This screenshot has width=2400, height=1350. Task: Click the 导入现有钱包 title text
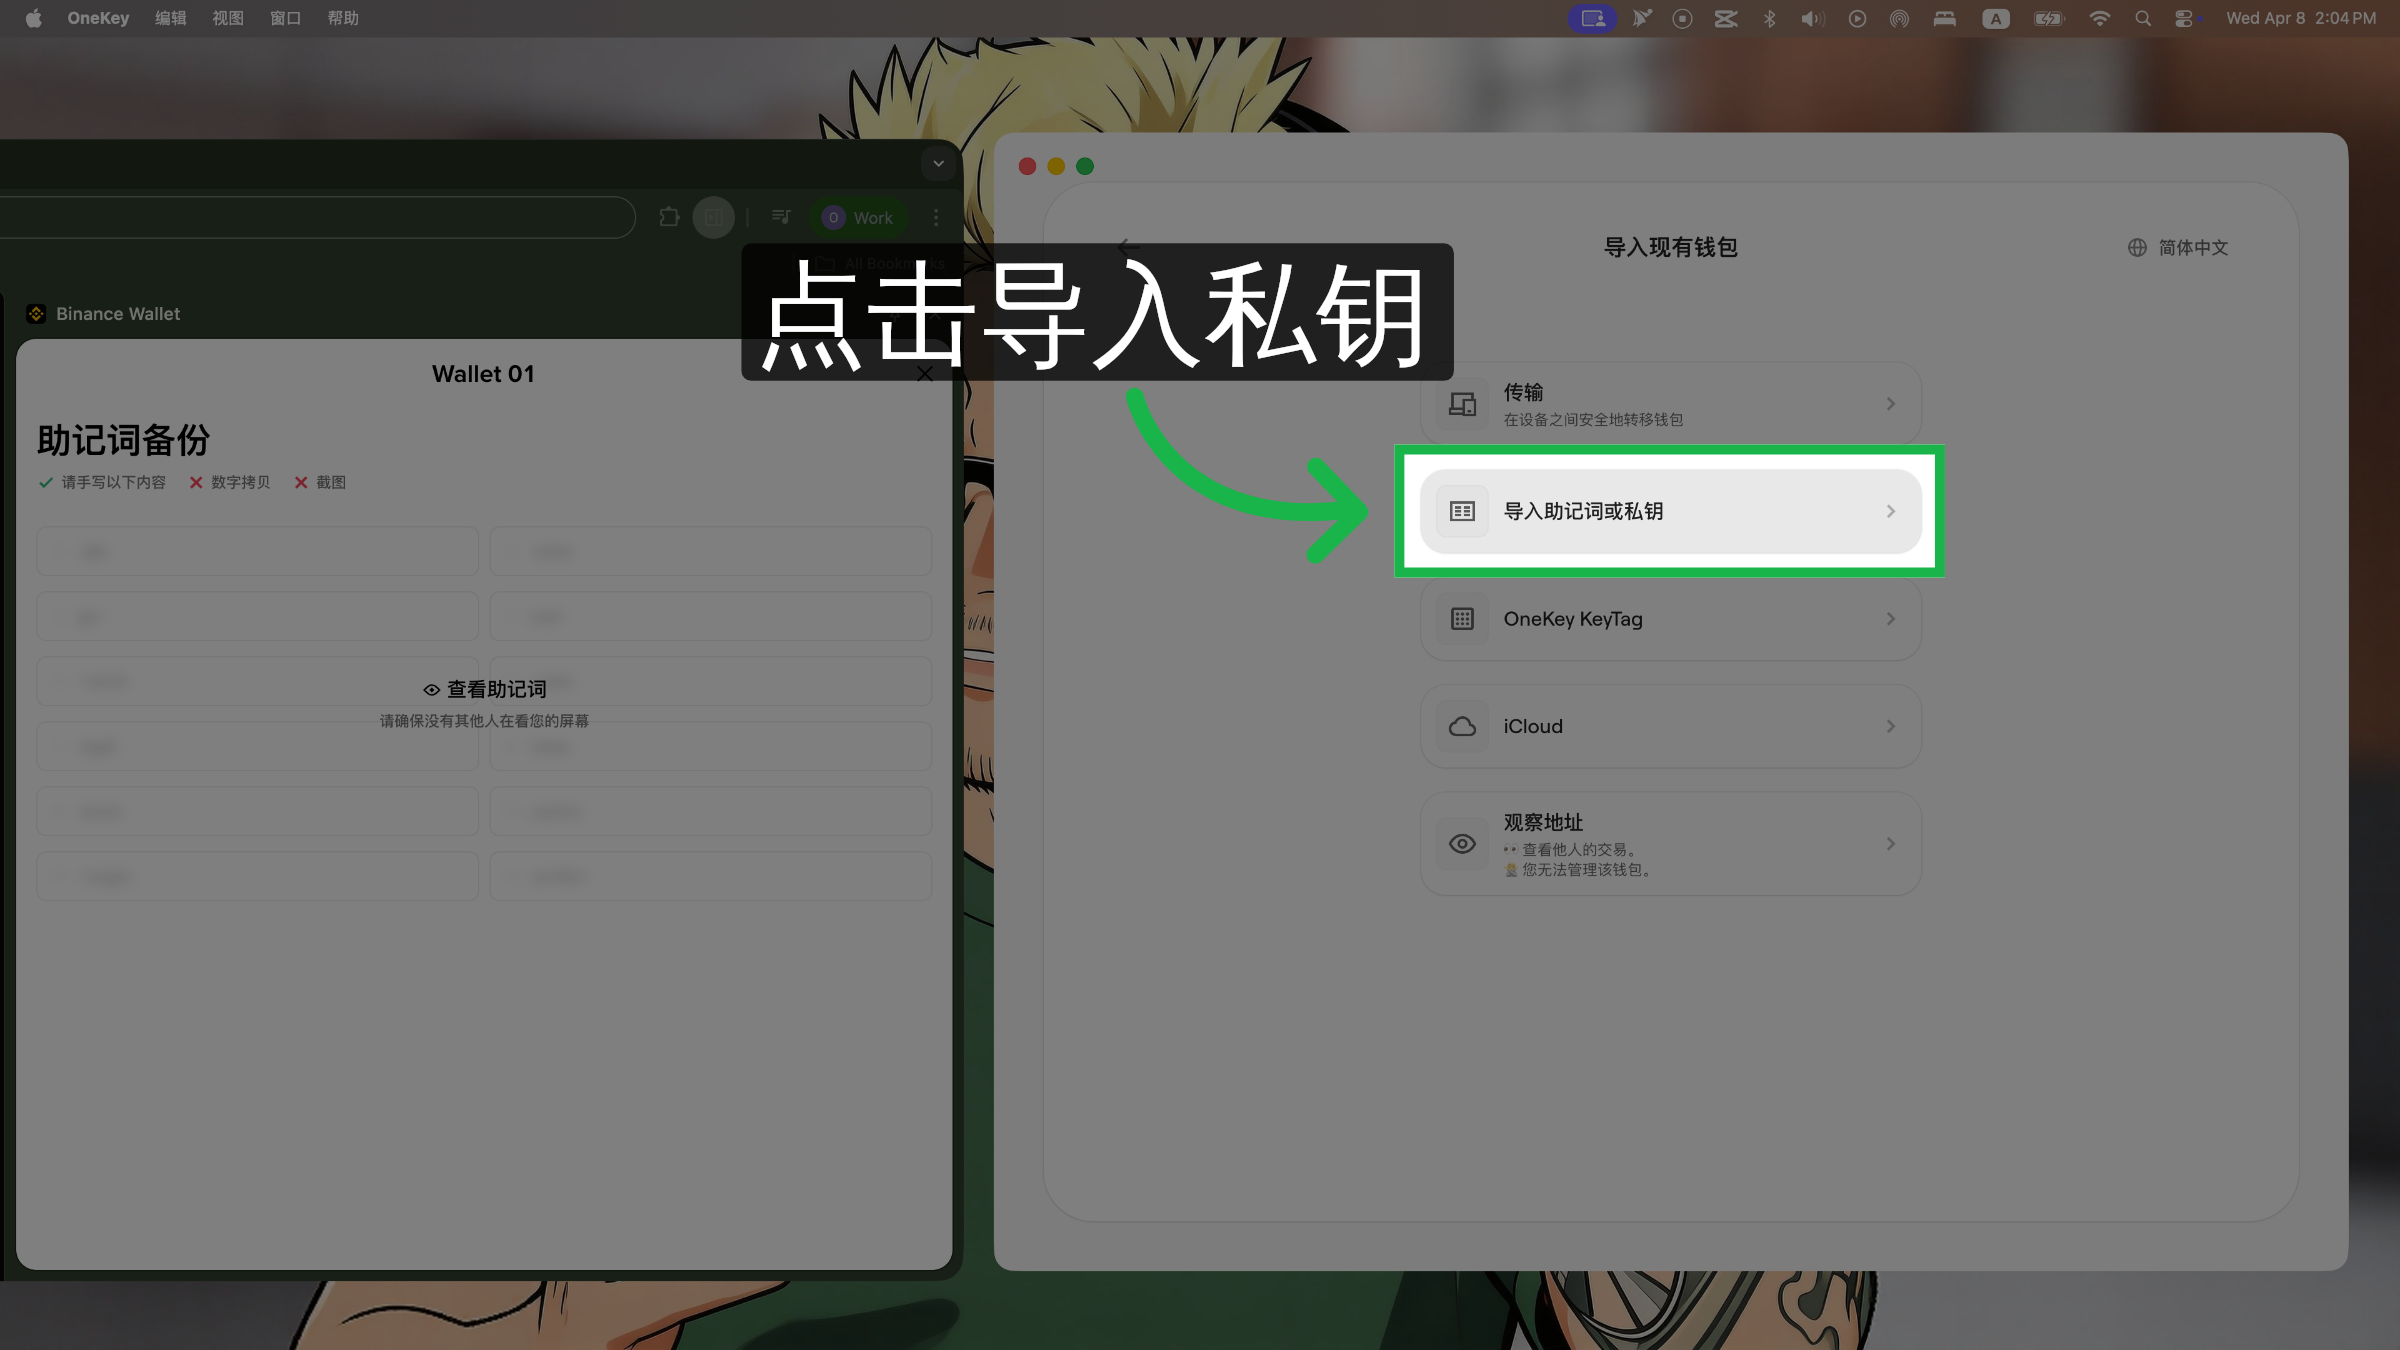coord(1670,247)
